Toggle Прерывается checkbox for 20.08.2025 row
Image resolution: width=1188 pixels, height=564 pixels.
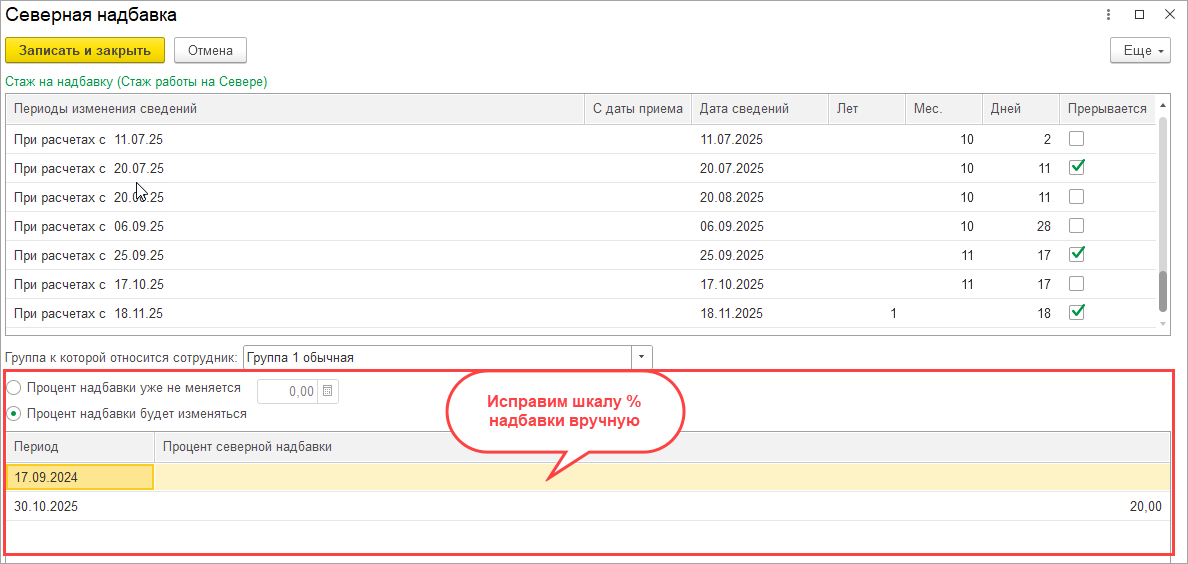pyautogui.click(x=1076, y=196)
